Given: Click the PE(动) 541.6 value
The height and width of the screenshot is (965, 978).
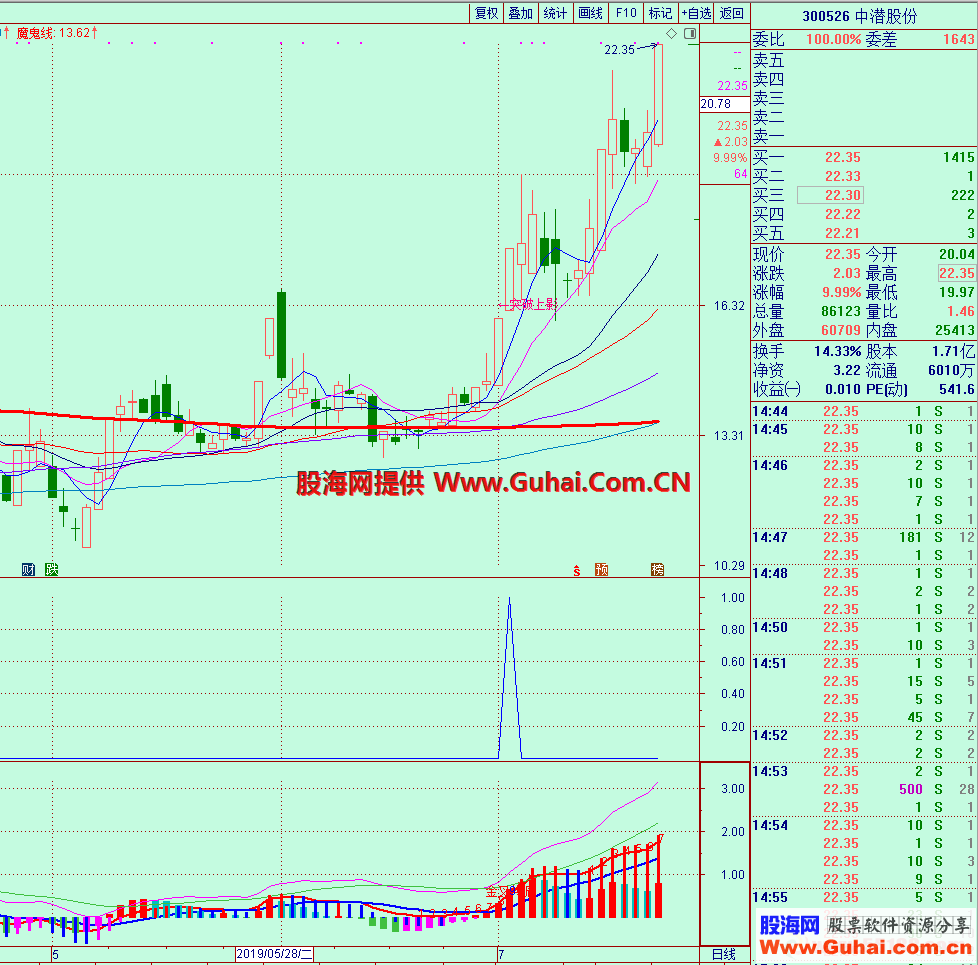Looking at the screenshot, I should coord(957,390).
